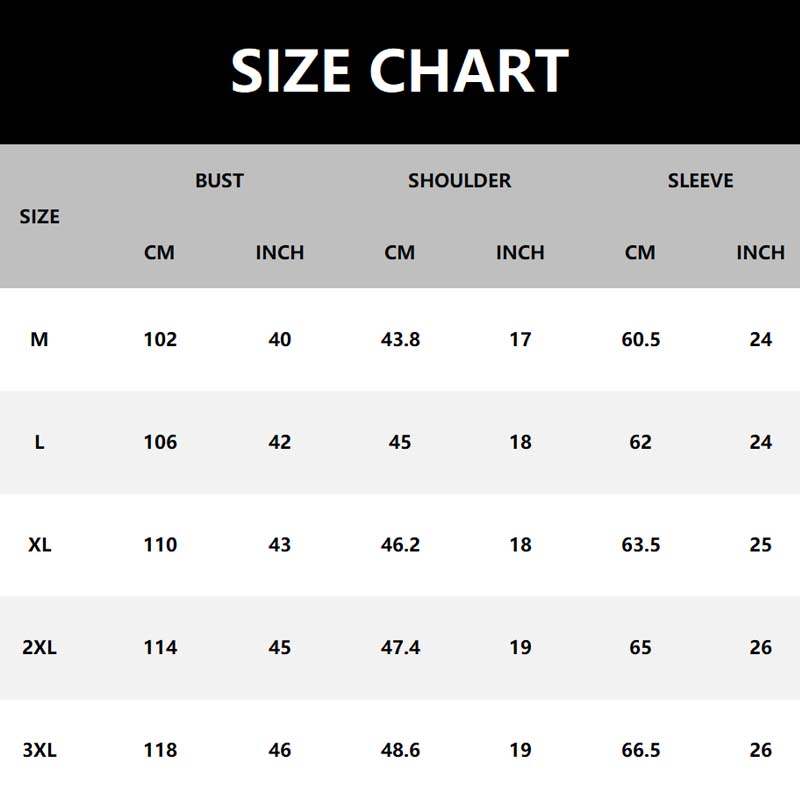
Task: Click bust value 106 for size L
Action: pos(160,442)
